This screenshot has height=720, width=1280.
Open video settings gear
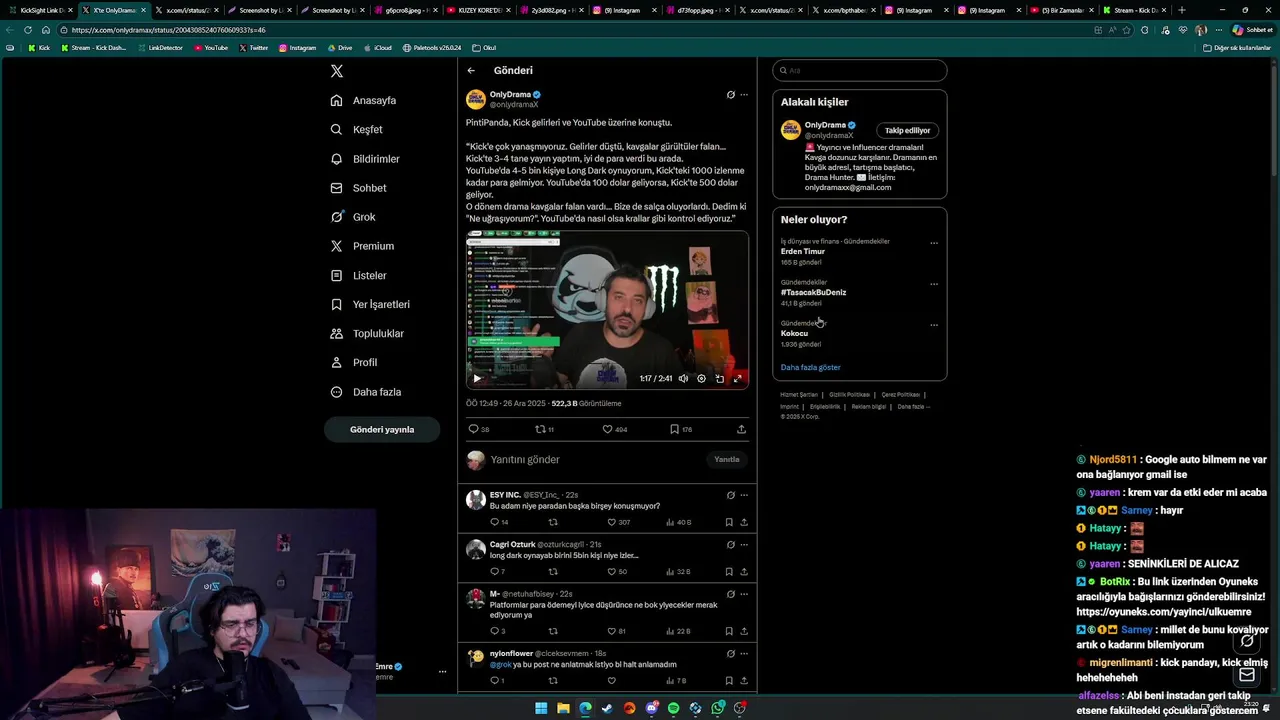coord(701,378)
